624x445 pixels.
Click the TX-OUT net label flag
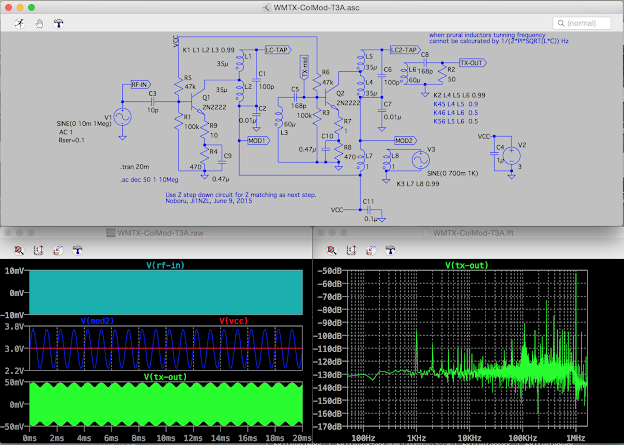472,62
